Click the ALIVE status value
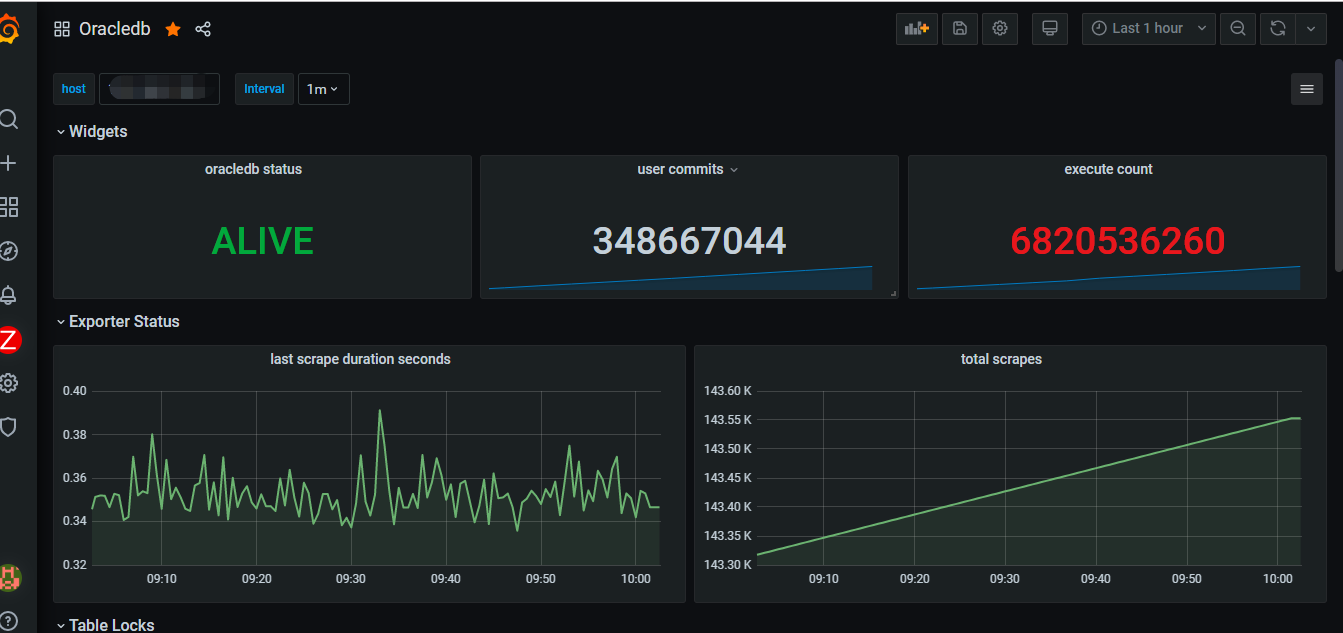This screenshot has width=1343, height=633. click(x=263, y=241)
